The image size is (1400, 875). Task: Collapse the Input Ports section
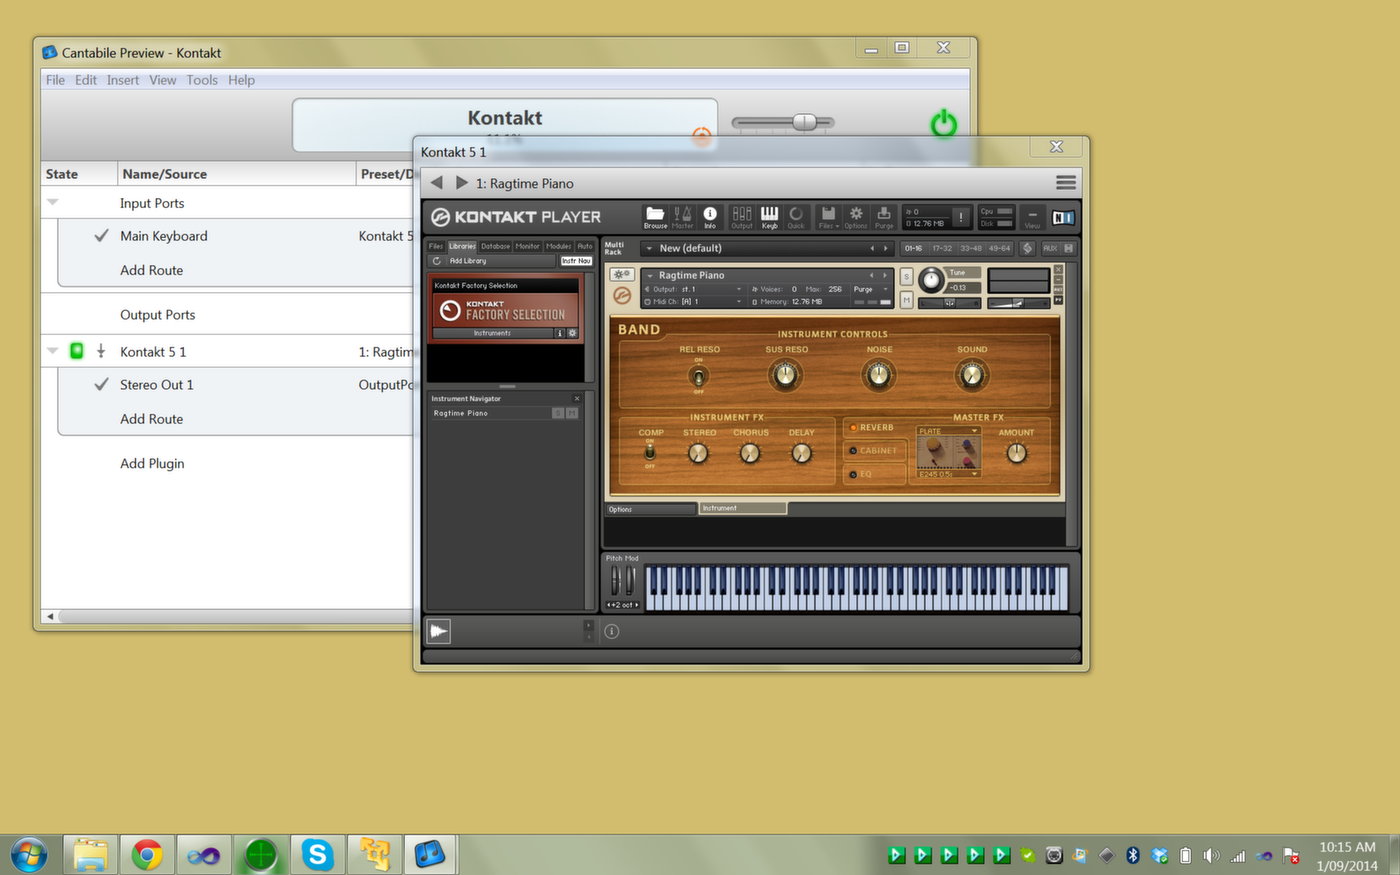pos(53,202)
